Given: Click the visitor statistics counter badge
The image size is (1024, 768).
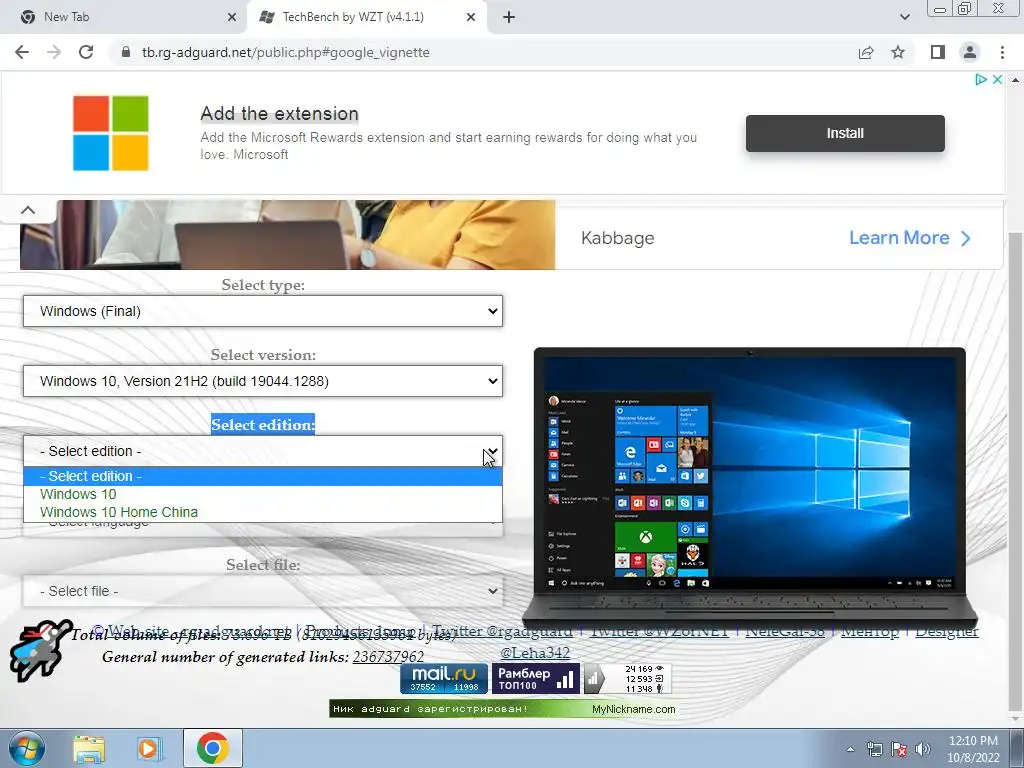Looking at the screenshot, I should point(627,679).
